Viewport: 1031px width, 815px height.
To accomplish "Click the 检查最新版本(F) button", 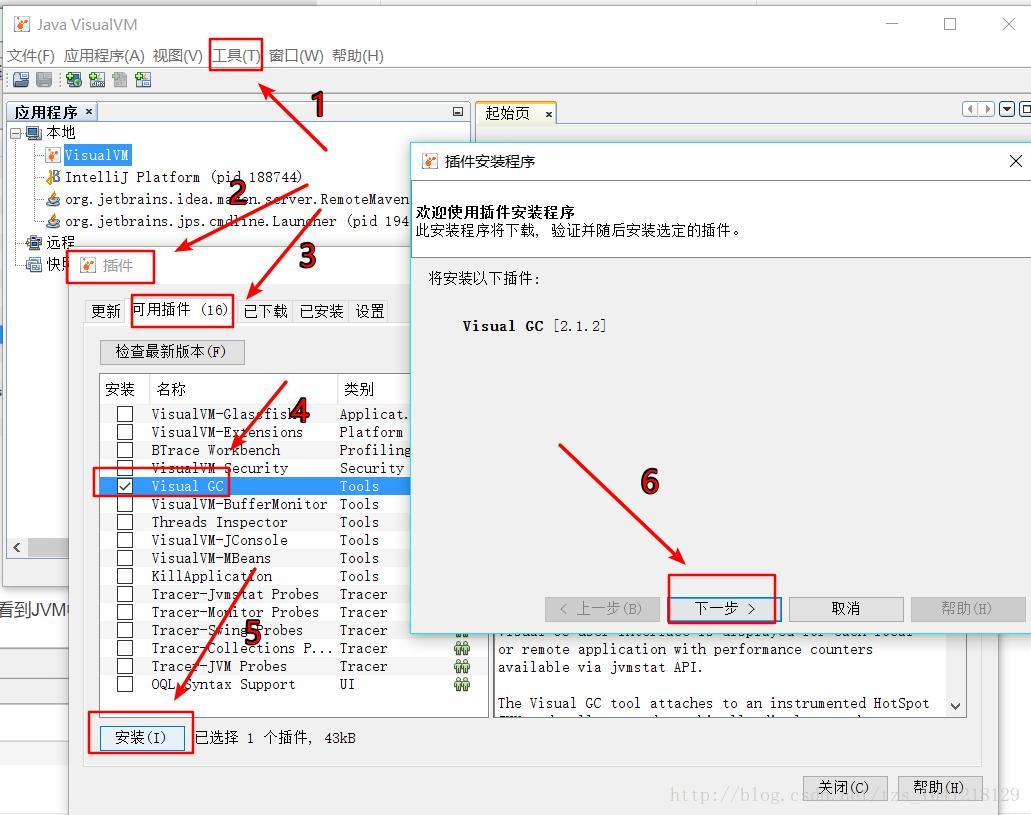I will point(172,352).
